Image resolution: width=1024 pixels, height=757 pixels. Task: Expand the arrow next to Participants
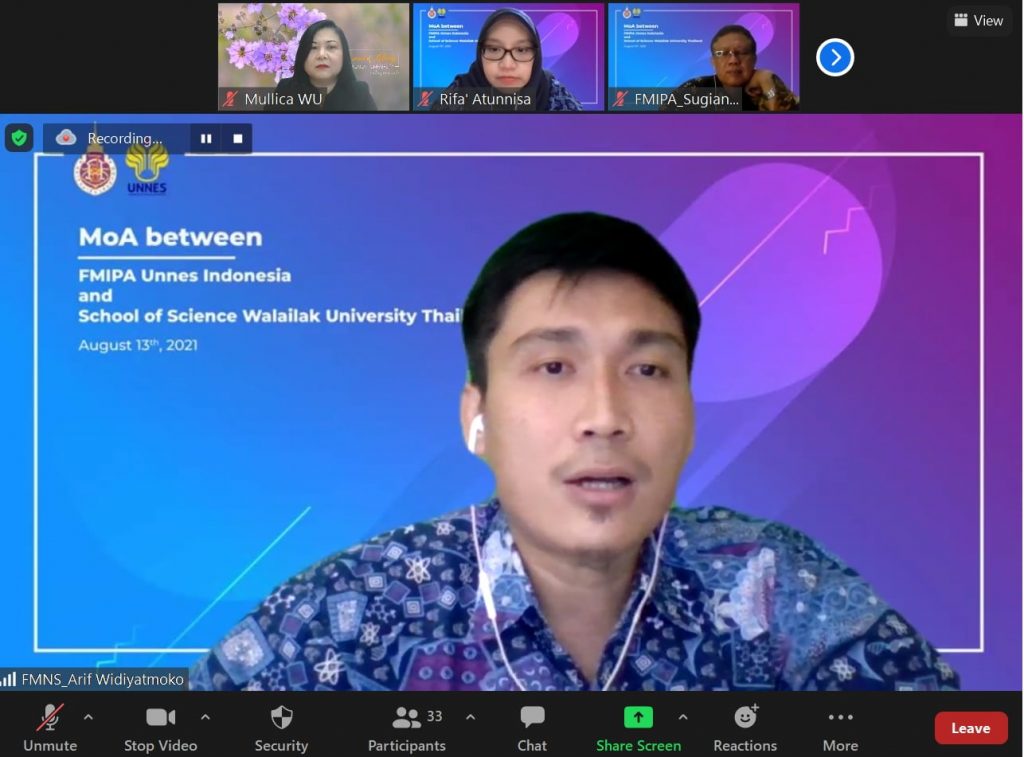[470, 717]
